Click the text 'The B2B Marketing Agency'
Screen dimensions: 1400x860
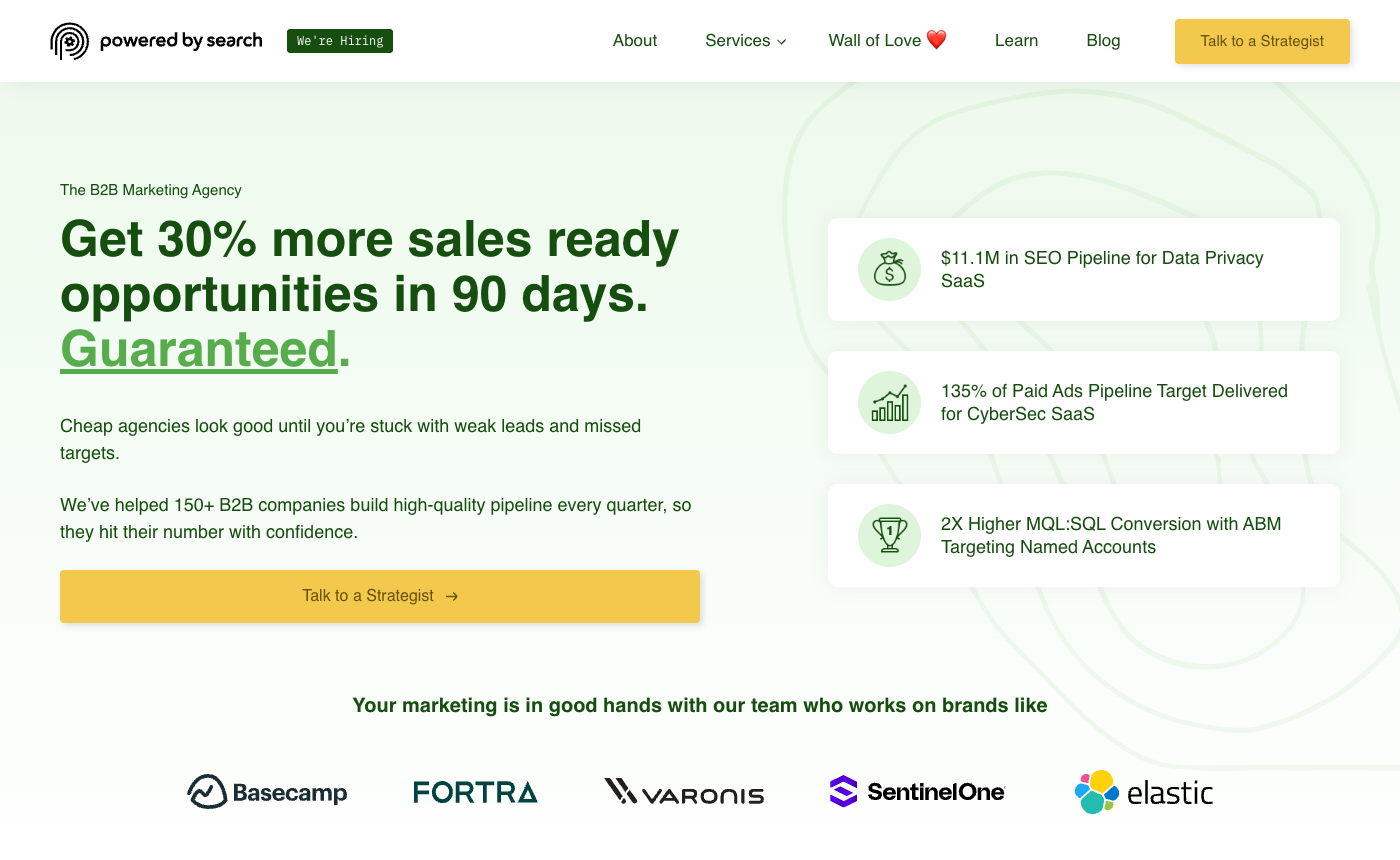point(151,190)
